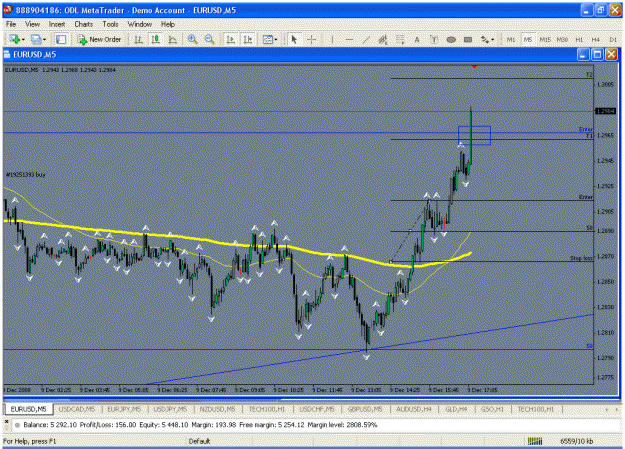Screen dimensions: 625x449
Task: Select the Fibonacci Retracement tool
Action: (x=400, y=39)
